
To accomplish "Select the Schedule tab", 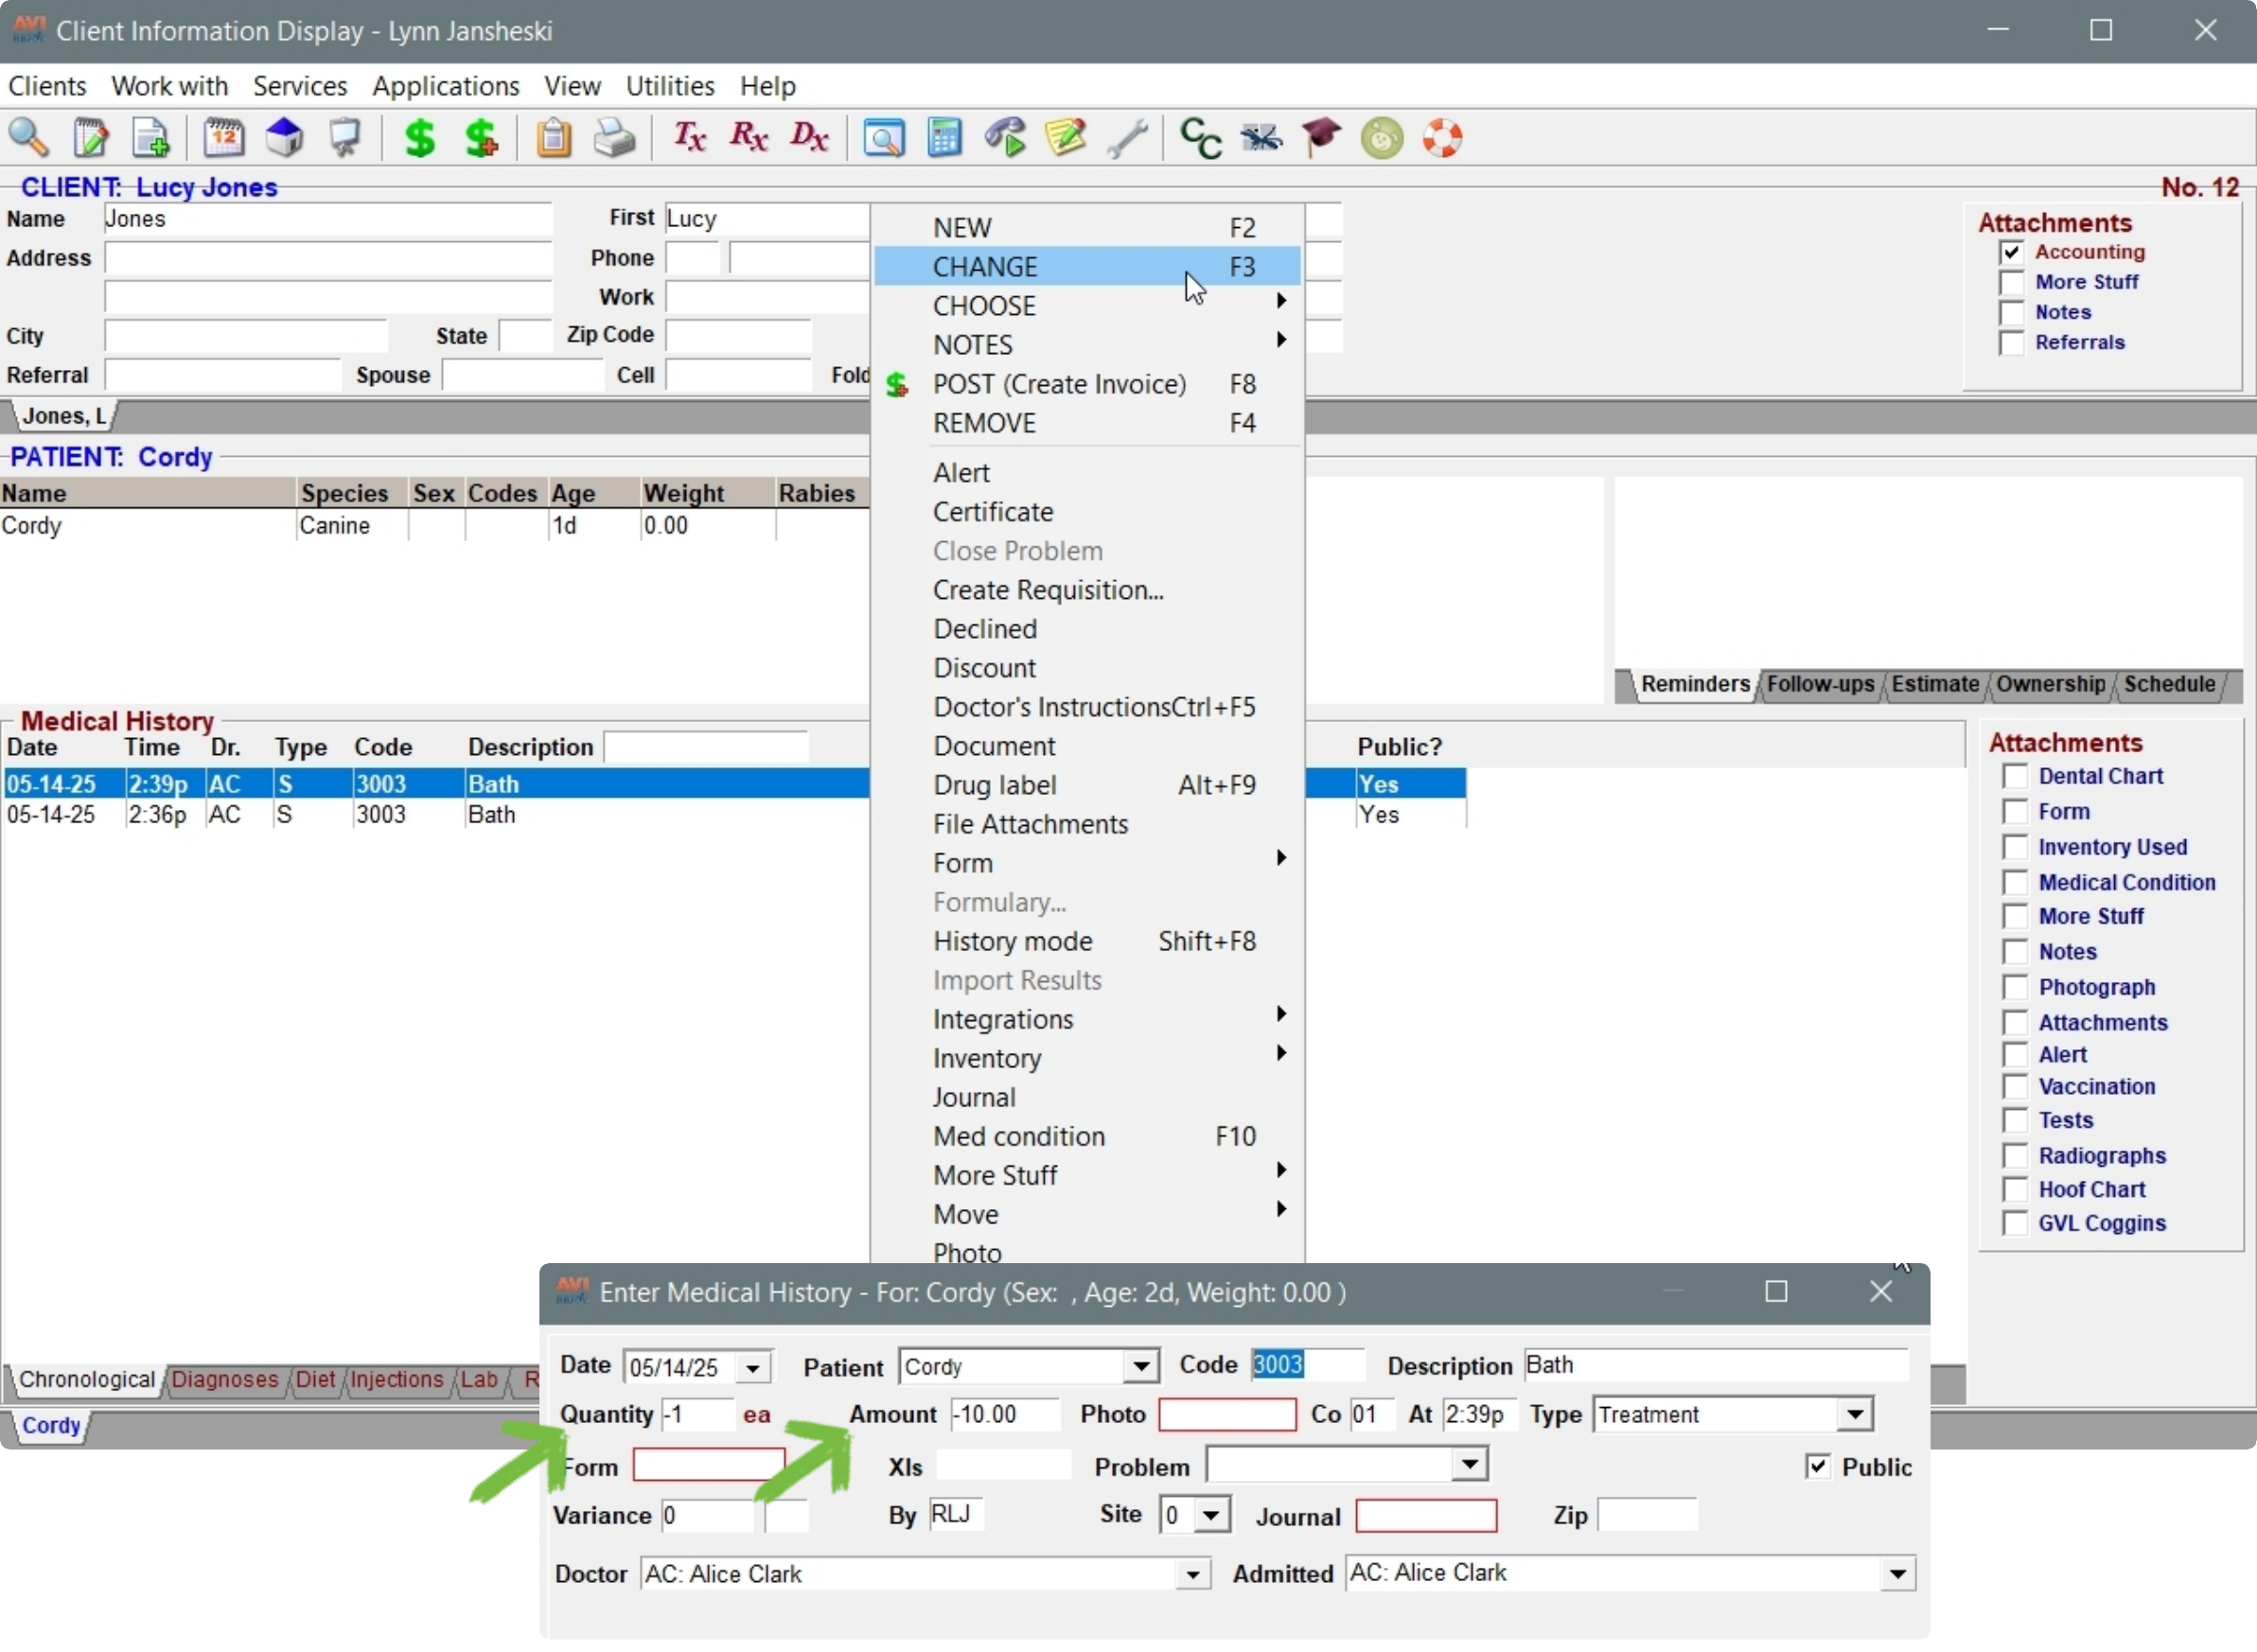I will coord(2169,684).
